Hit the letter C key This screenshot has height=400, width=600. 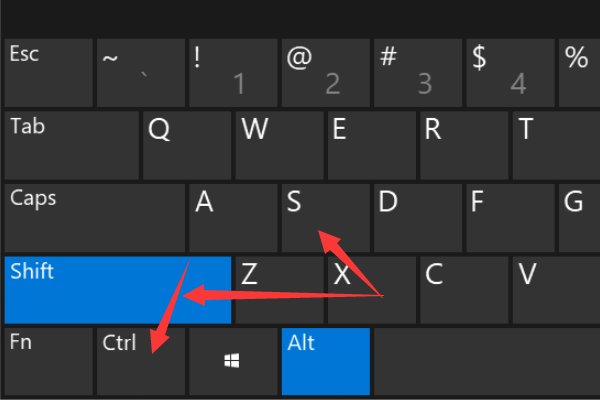coord(463,289)
